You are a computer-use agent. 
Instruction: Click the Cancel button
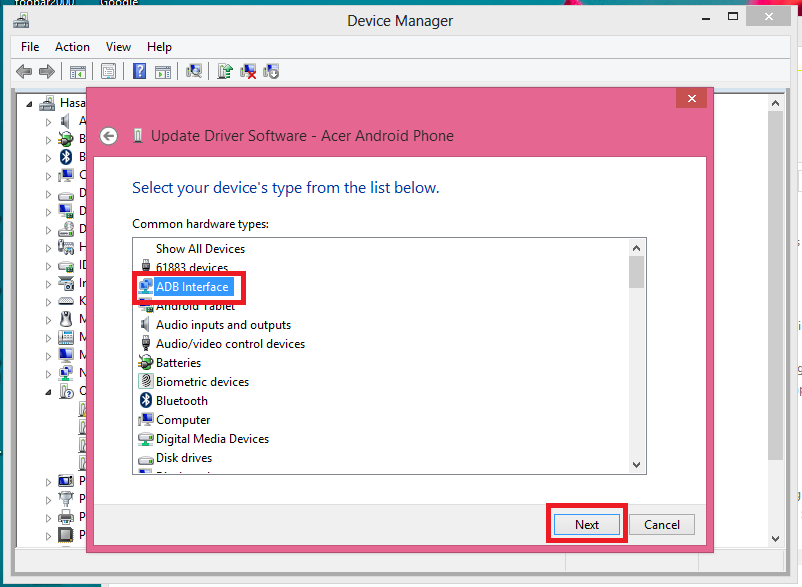(x=661, y=524)
